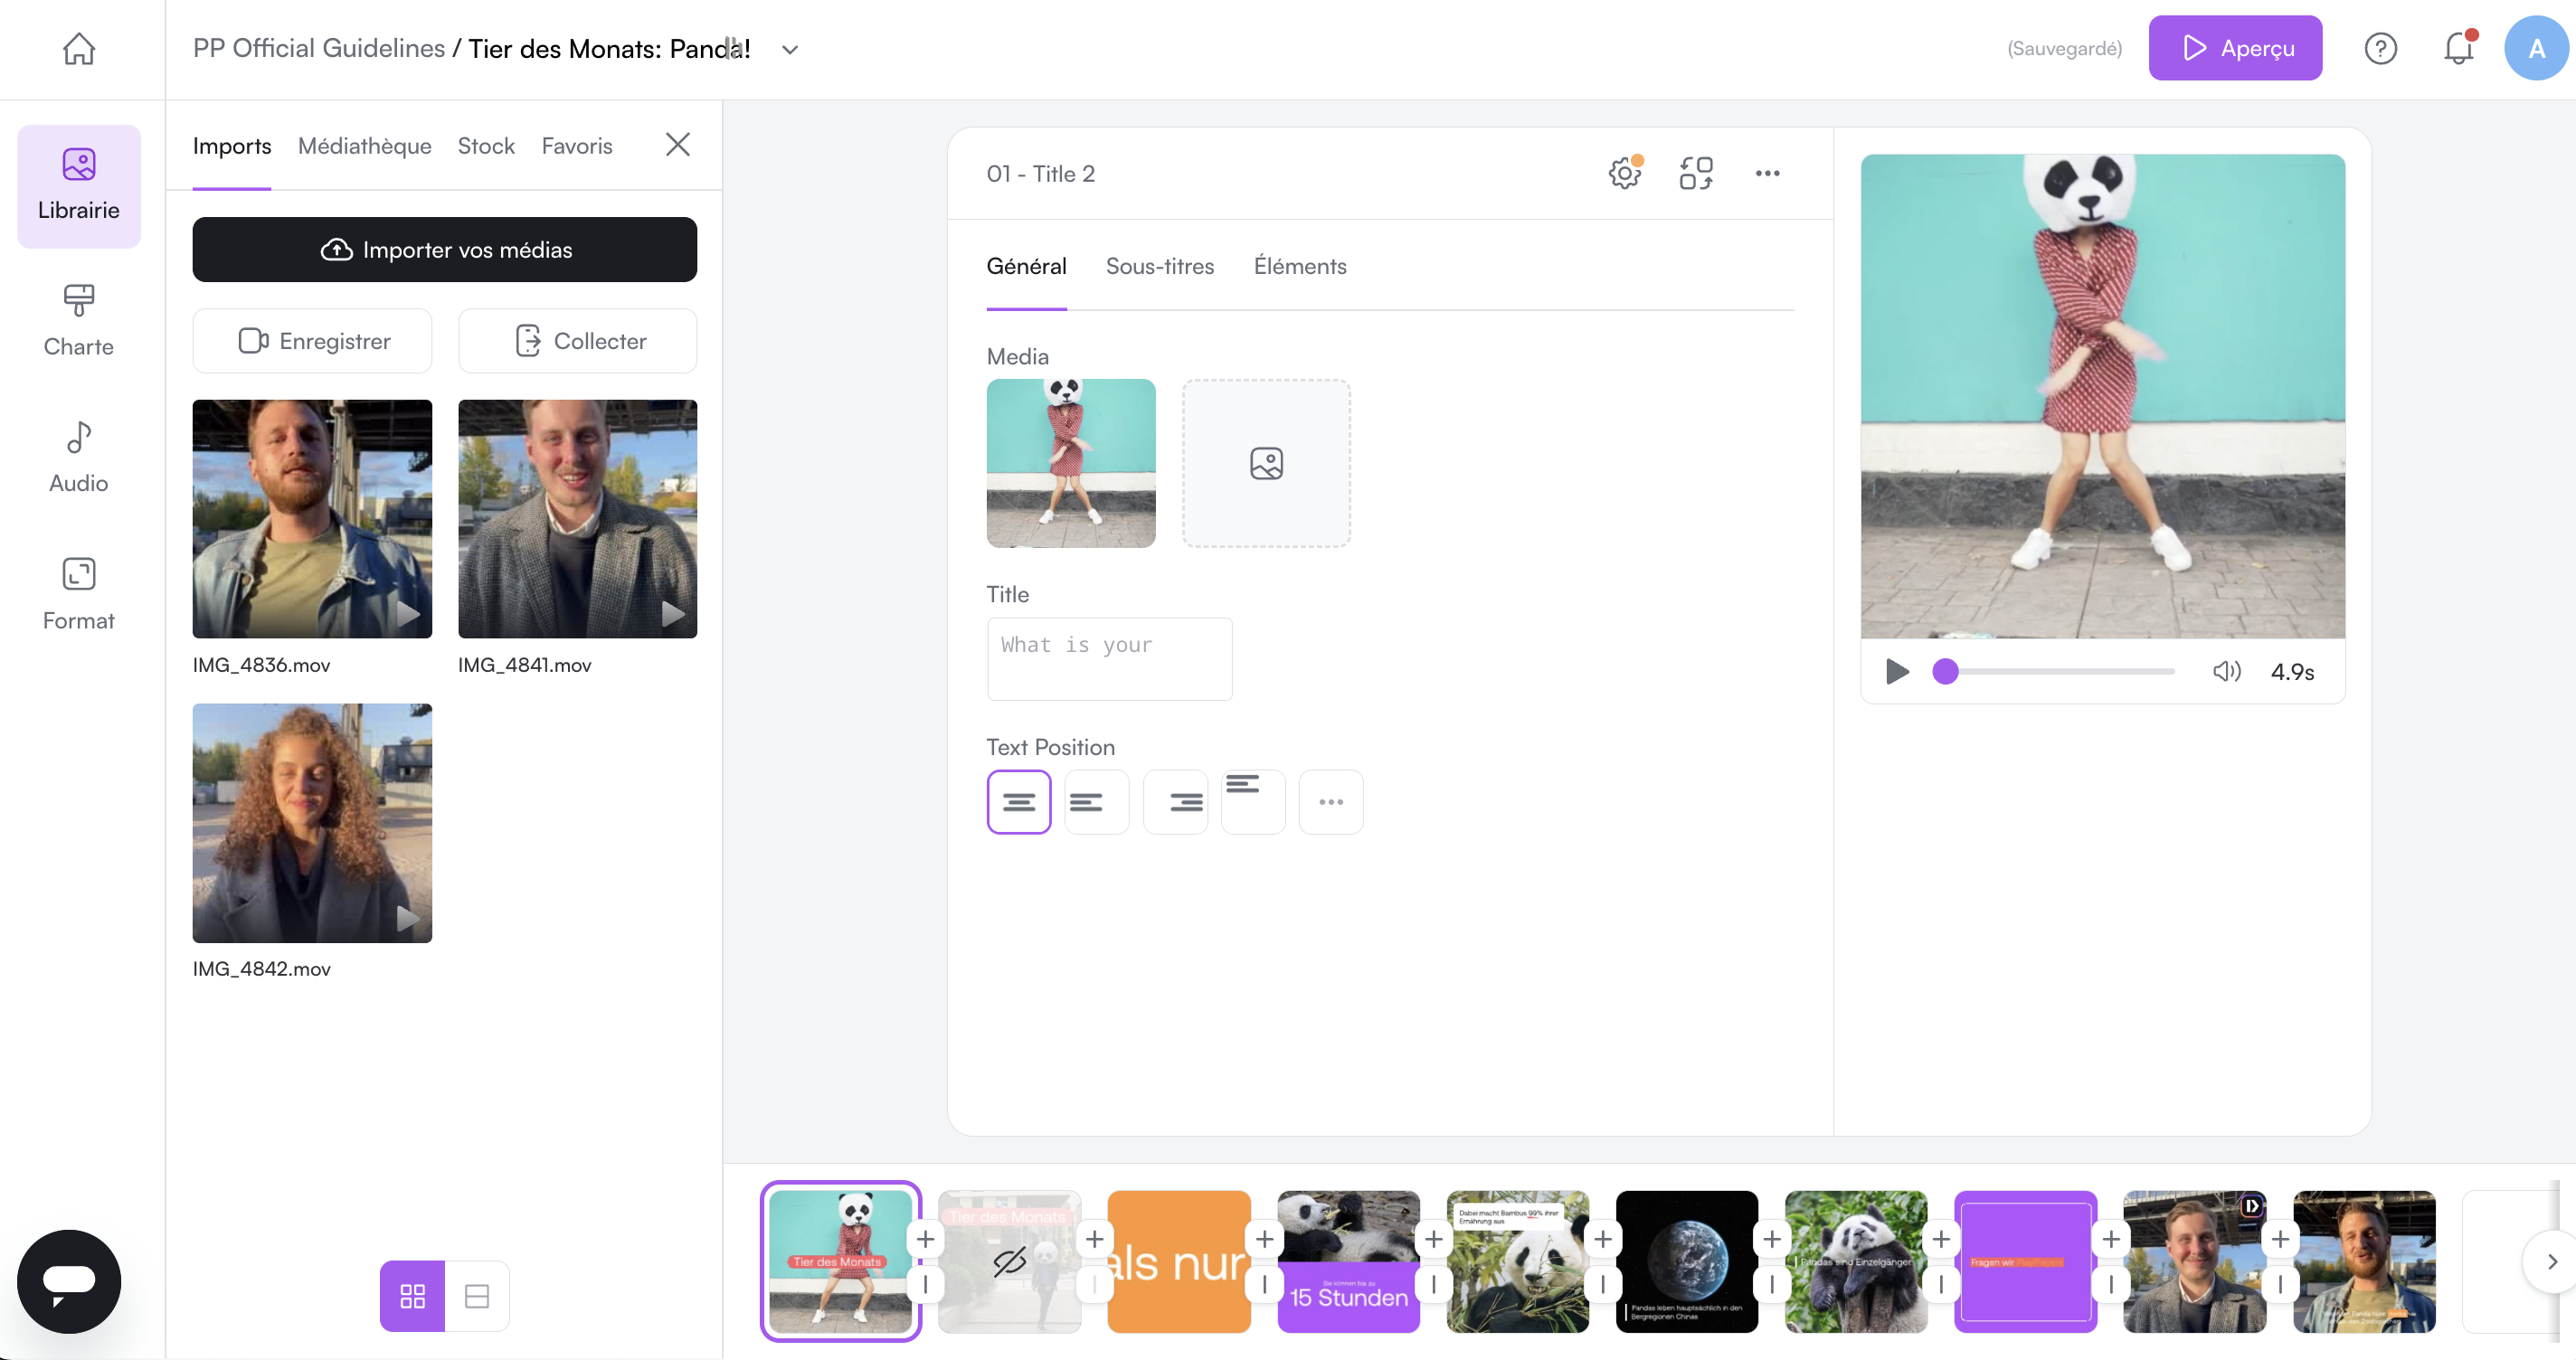The width and height of the screenshot is (2576, 1360).
Task: Open the Format panel
Action: (78, 594)
